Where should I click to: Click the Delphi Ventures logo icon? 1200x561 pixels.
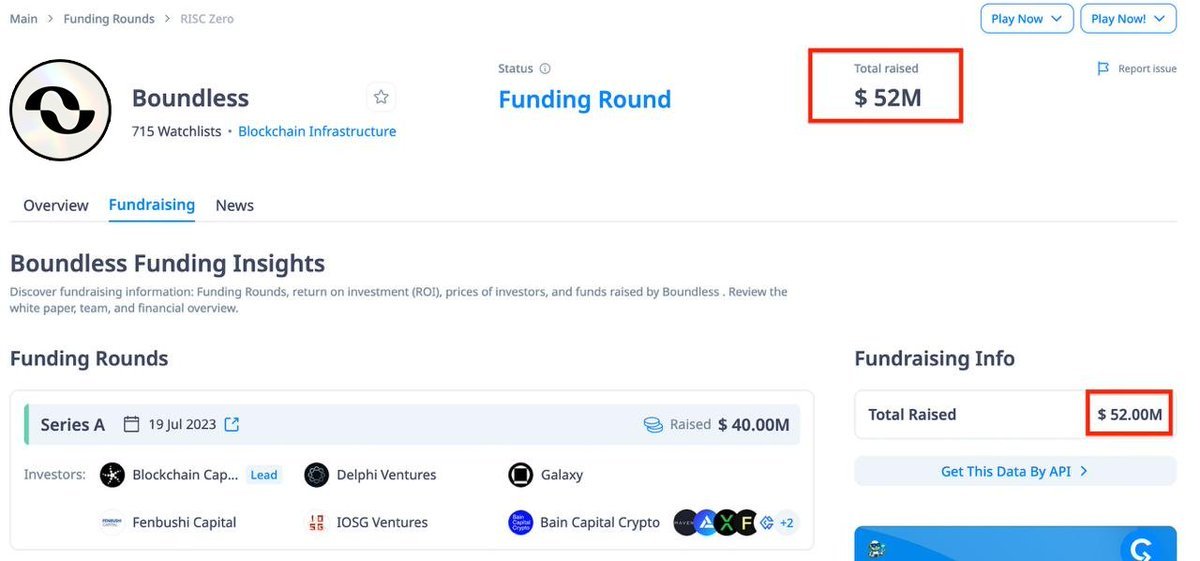tap(317, 475)
